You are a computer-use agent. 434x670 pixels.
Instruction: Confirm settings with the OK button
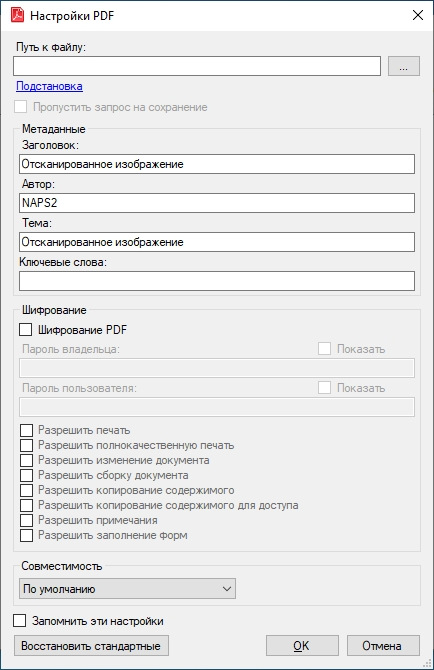[302, 646]
